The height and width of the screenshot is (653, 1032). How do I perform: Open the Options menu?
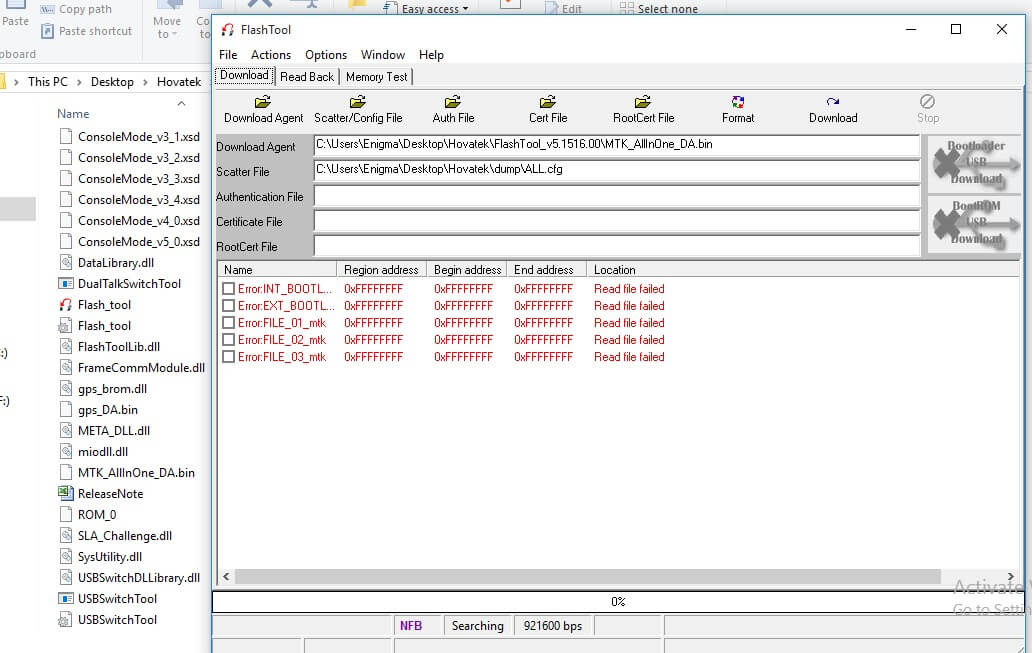tap(326, 55)
